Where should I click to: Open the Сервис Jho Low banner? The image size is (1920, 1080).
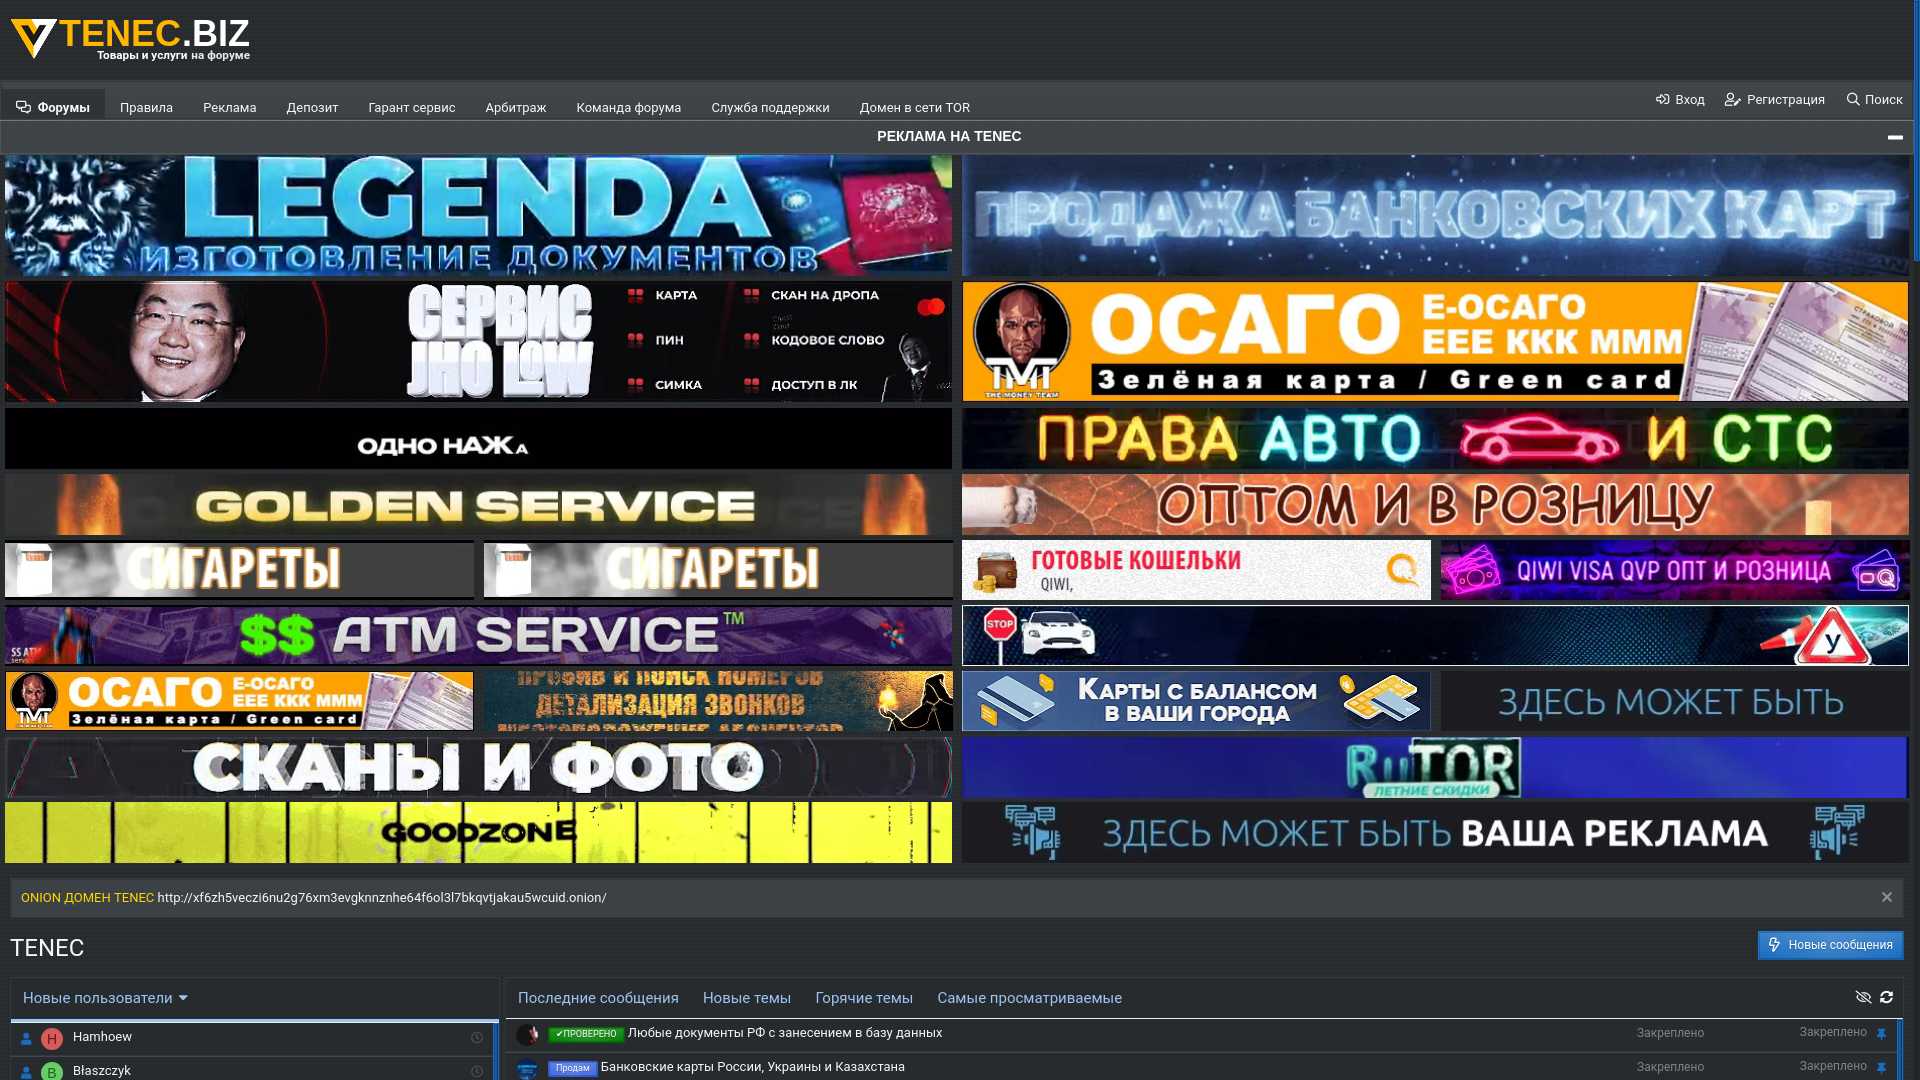478,341
